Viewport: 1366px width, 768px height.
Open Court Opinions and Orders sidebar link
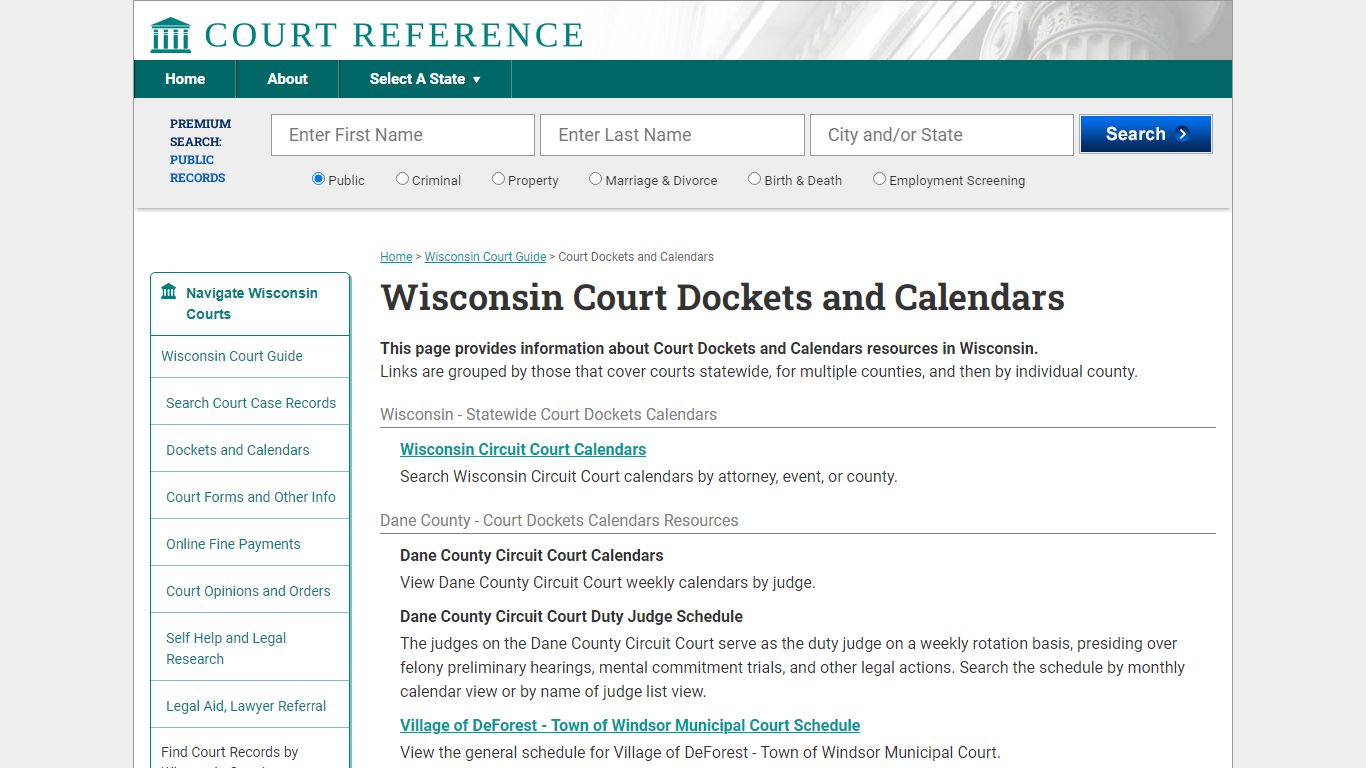(248, 591)
